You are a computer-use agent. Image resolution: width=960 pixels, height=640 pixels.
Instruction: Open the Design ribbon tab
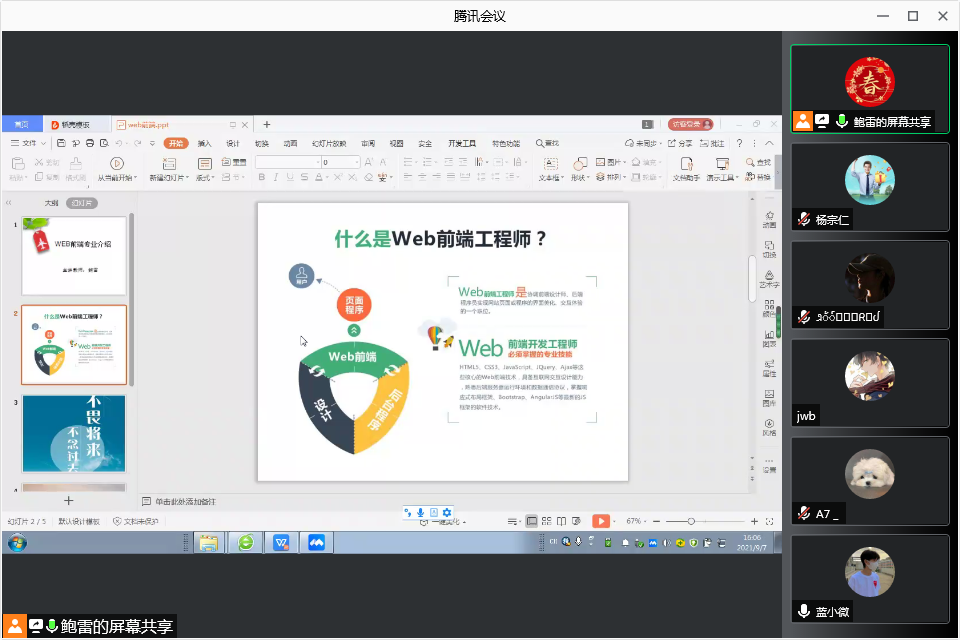(232, 144)
